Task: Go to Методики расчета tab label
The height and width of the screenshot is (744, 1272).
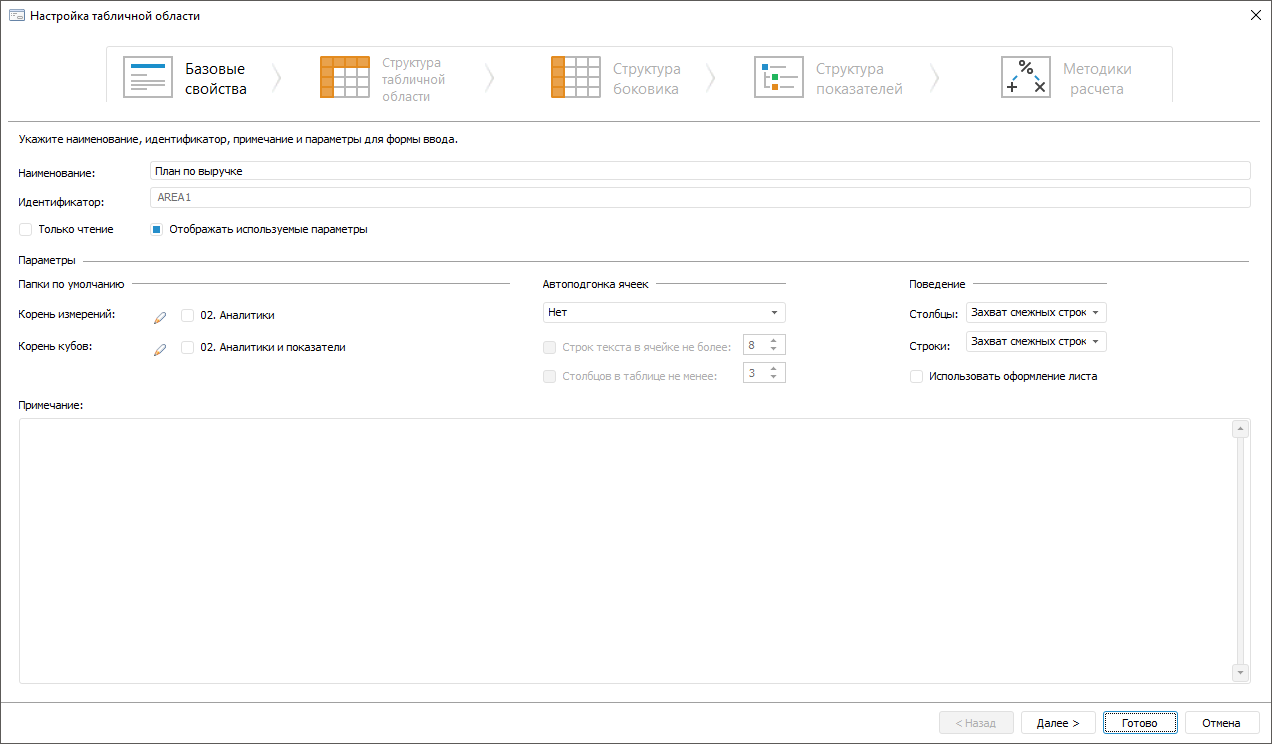Action: coord(1097,79)
